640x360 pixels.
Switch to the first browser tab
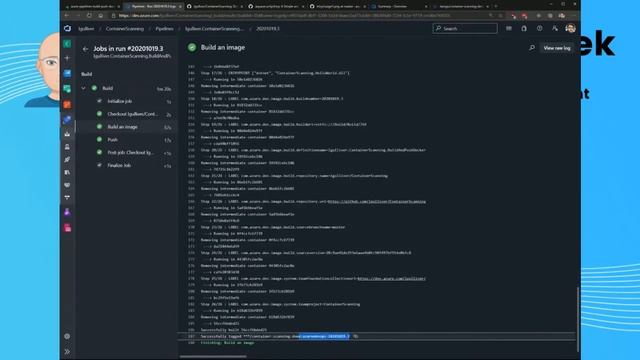coord(92,7)
